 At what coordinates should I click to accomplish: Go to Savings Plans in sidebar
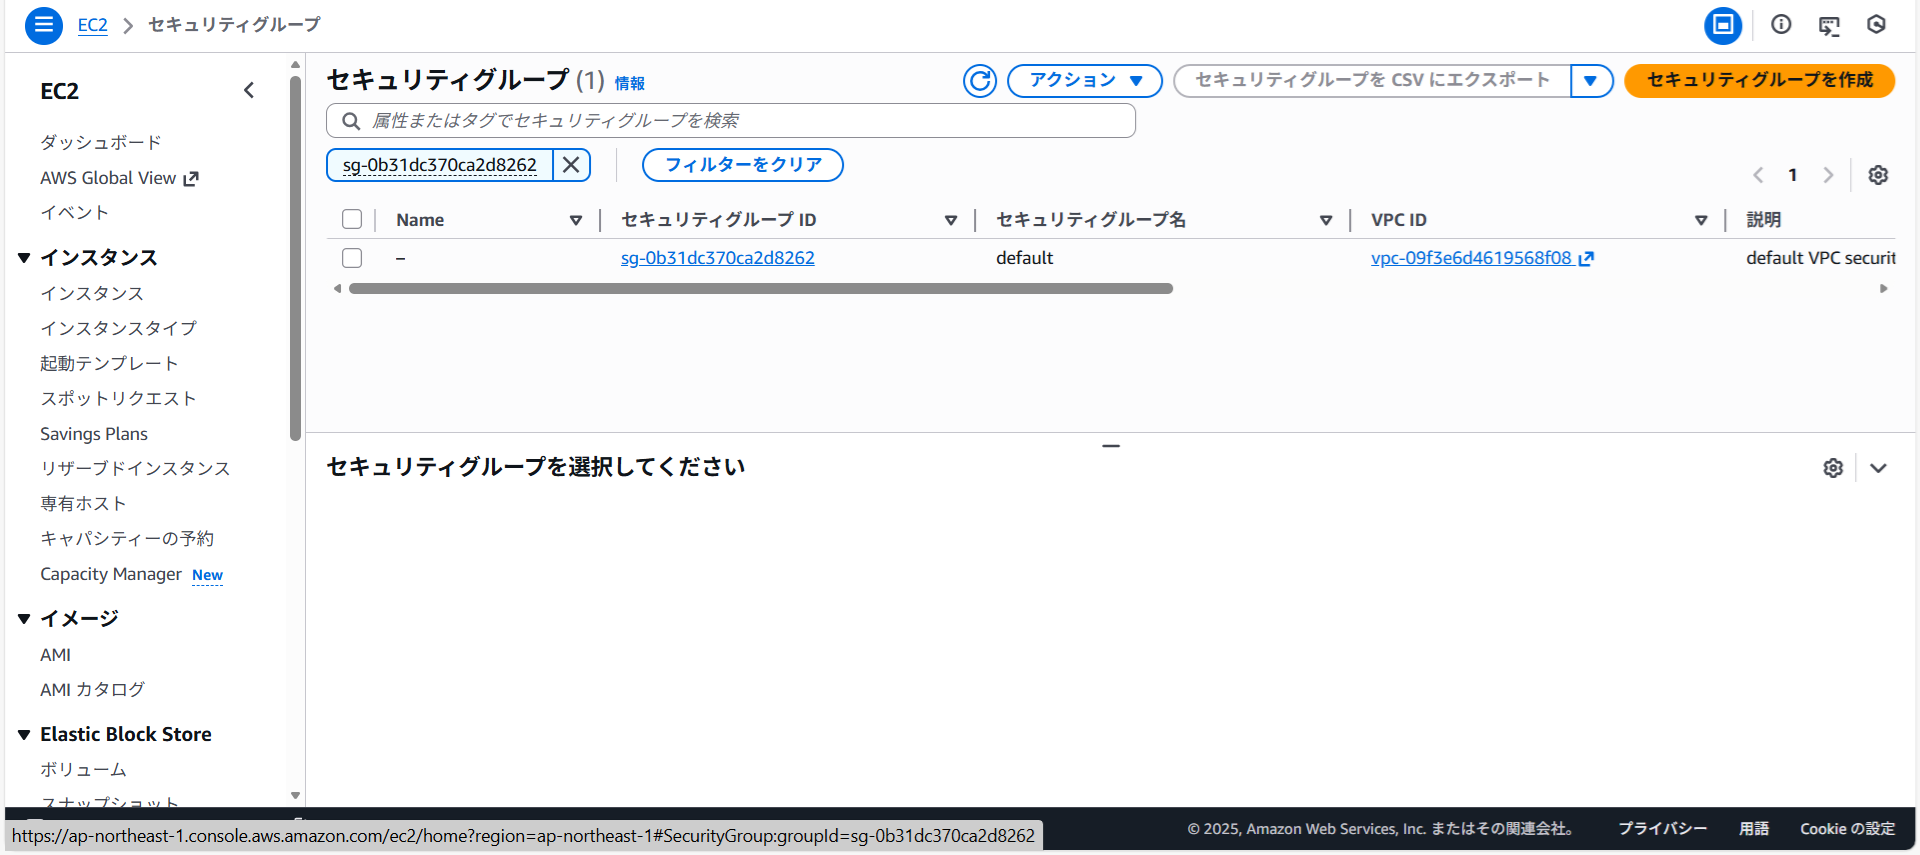tap(94, 434)
